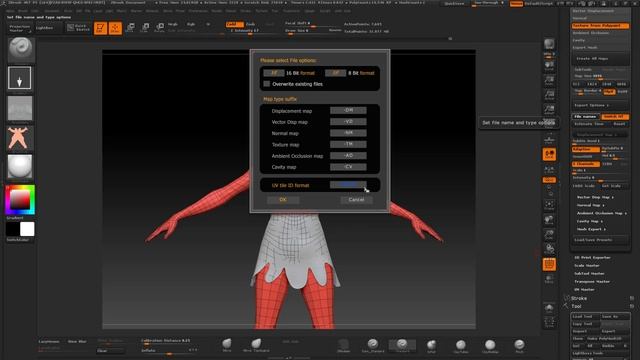Open UV Master plugin

584,290
